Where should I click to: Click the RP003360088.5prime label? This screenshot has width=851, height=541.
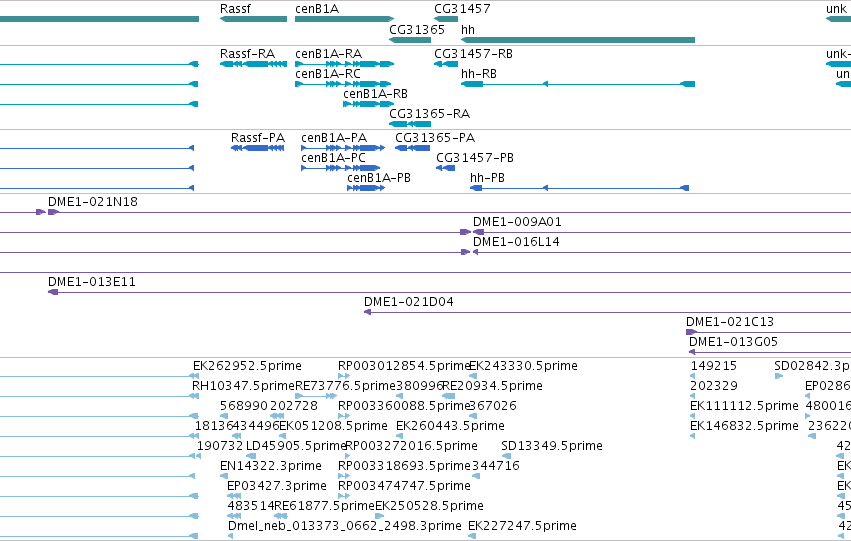click(x=403, y=406)
